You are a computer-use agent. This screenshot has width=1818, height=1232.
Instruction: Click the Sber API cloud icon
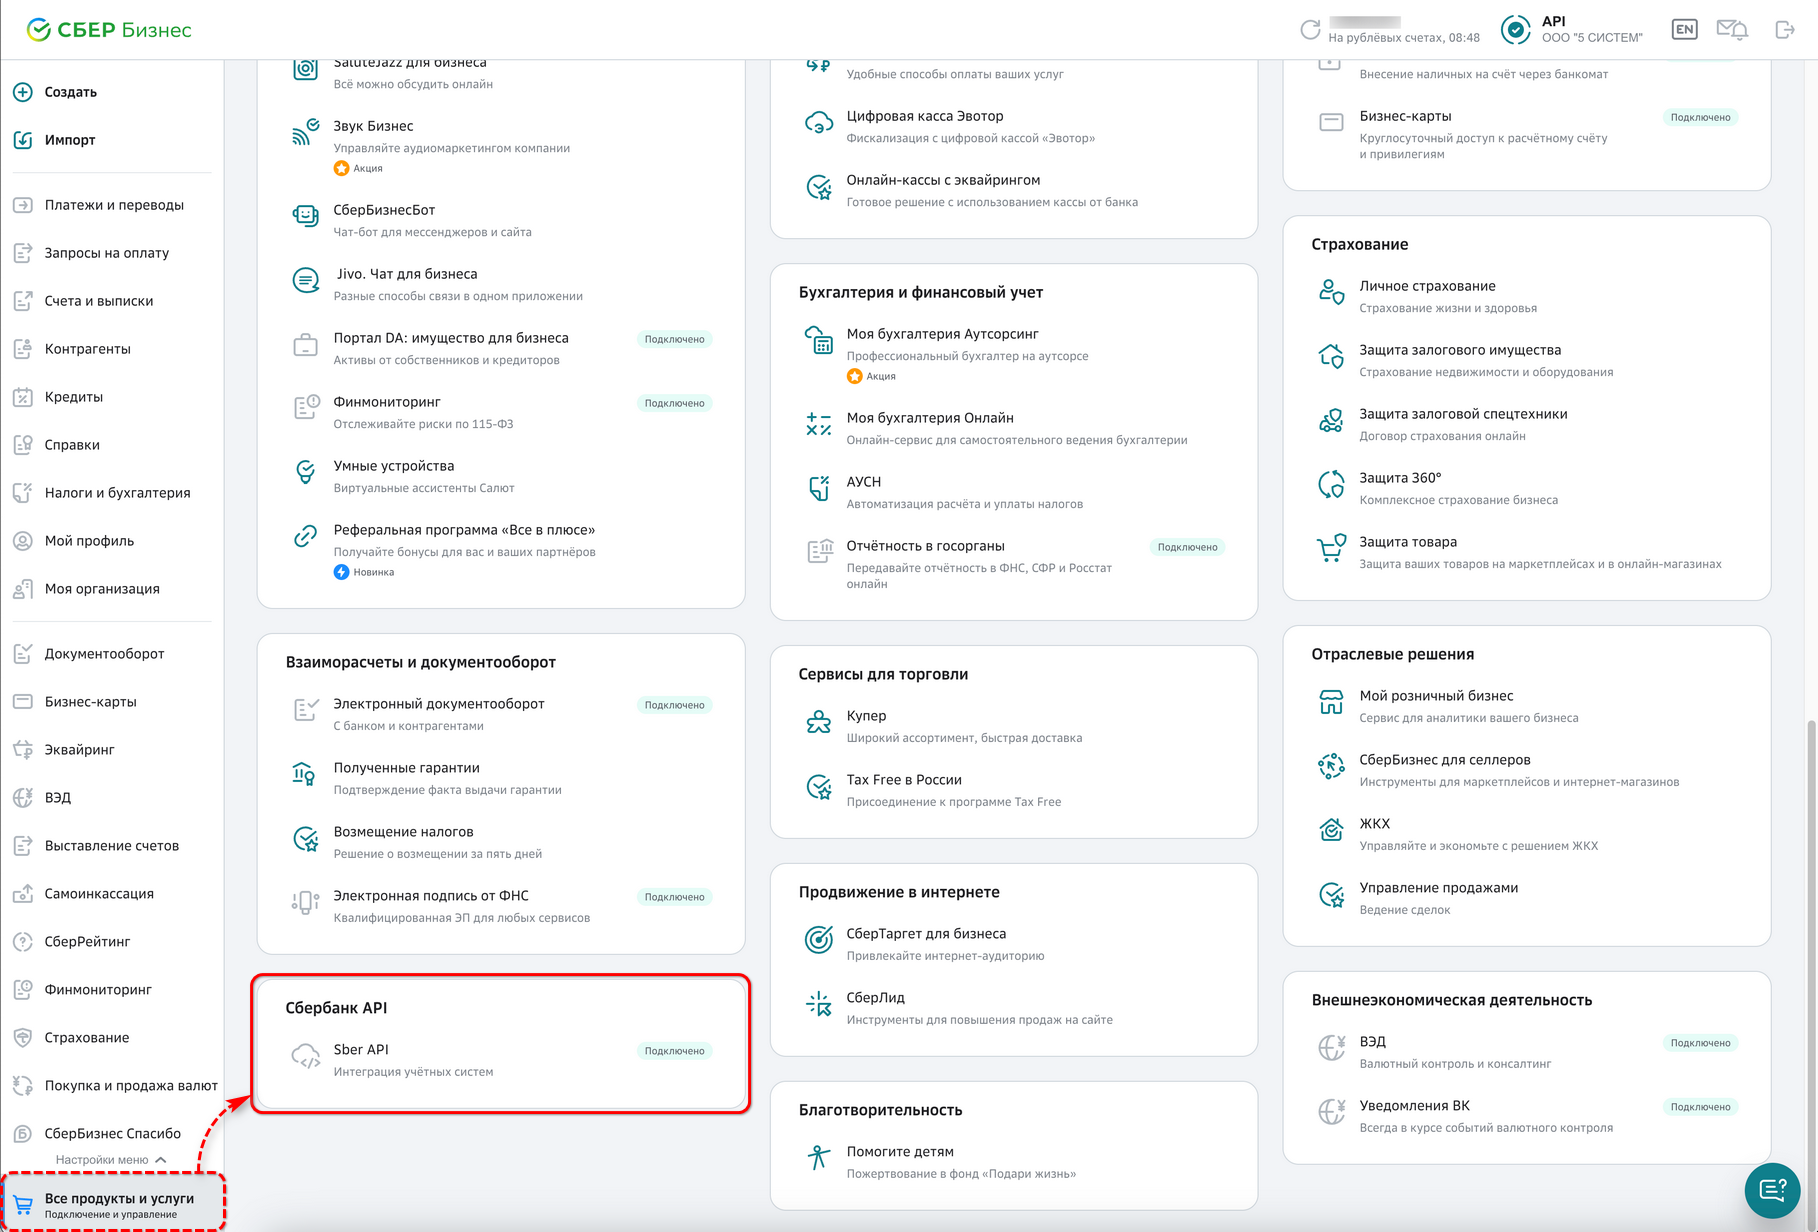tap(305, 1056)
